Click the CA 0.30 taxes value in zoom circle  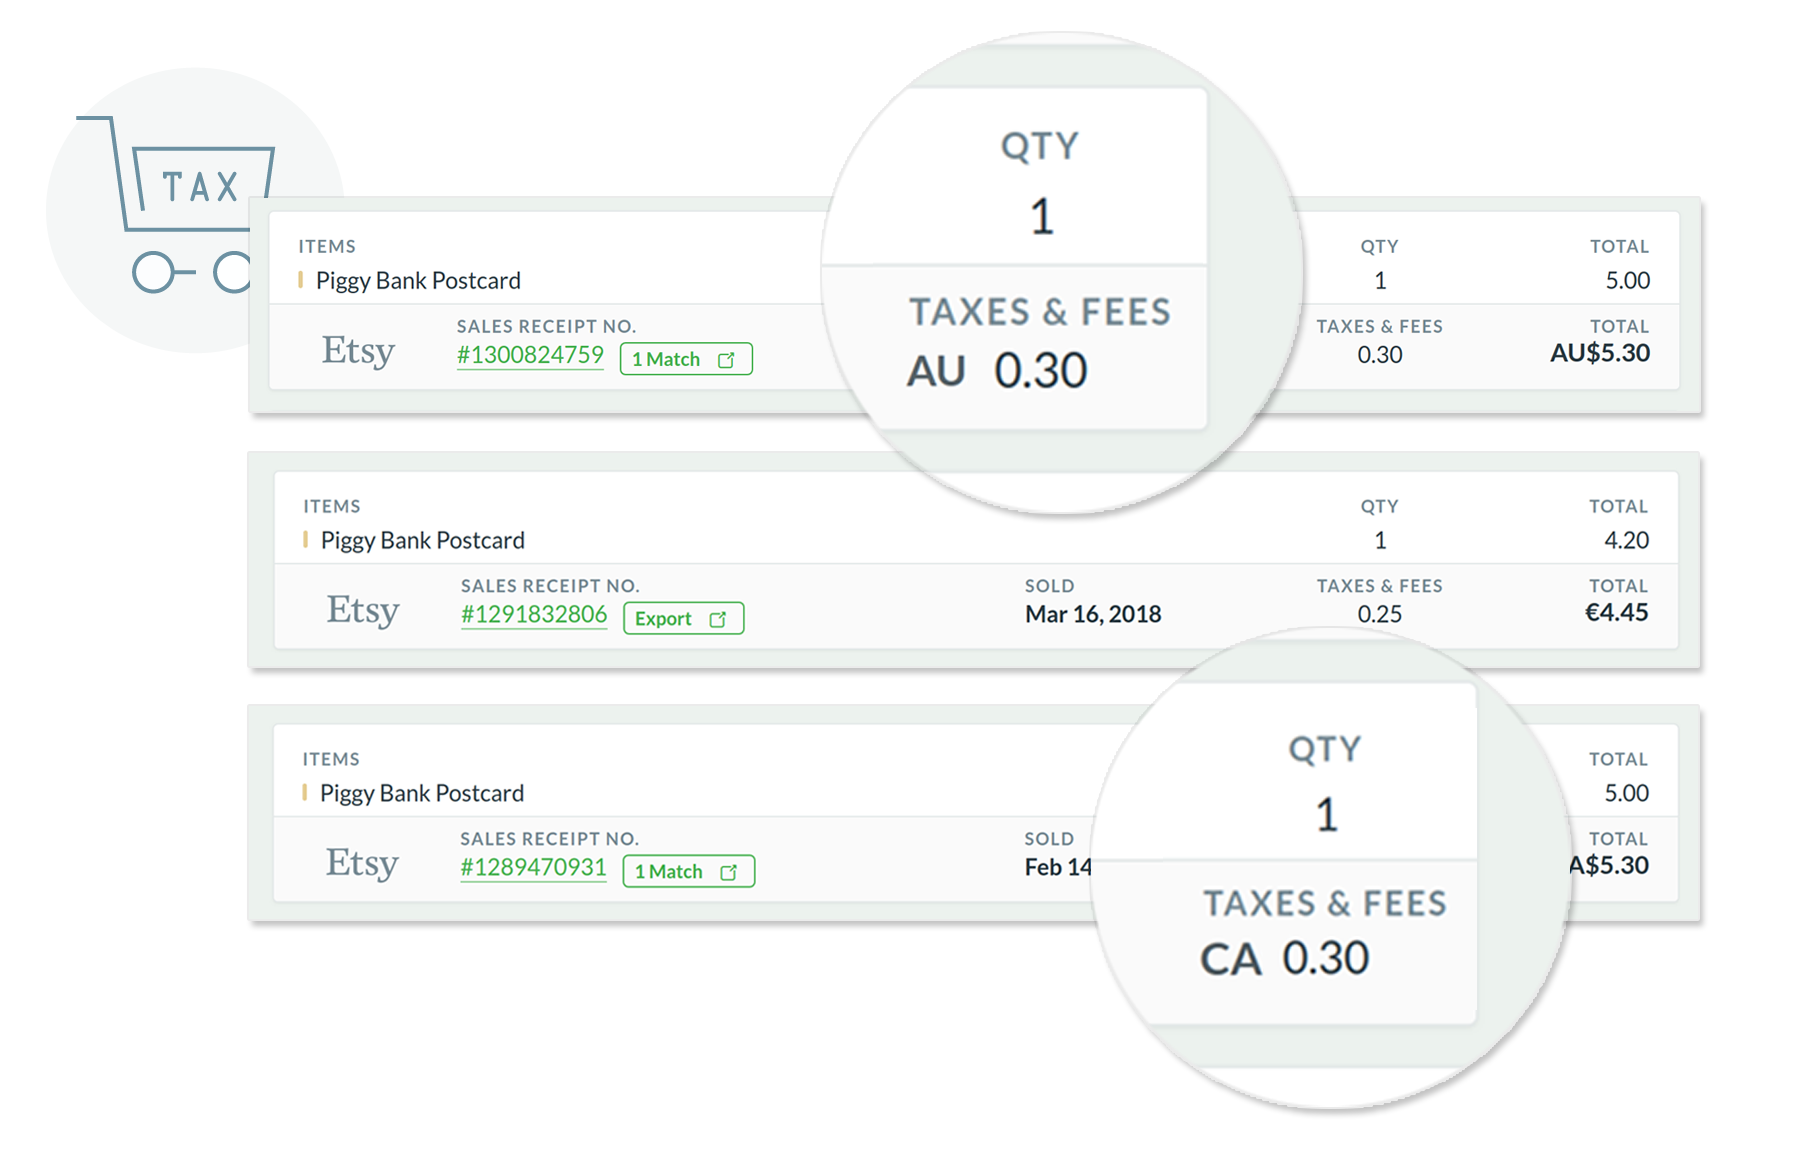pyautogui.click(x=1286, y=957)
